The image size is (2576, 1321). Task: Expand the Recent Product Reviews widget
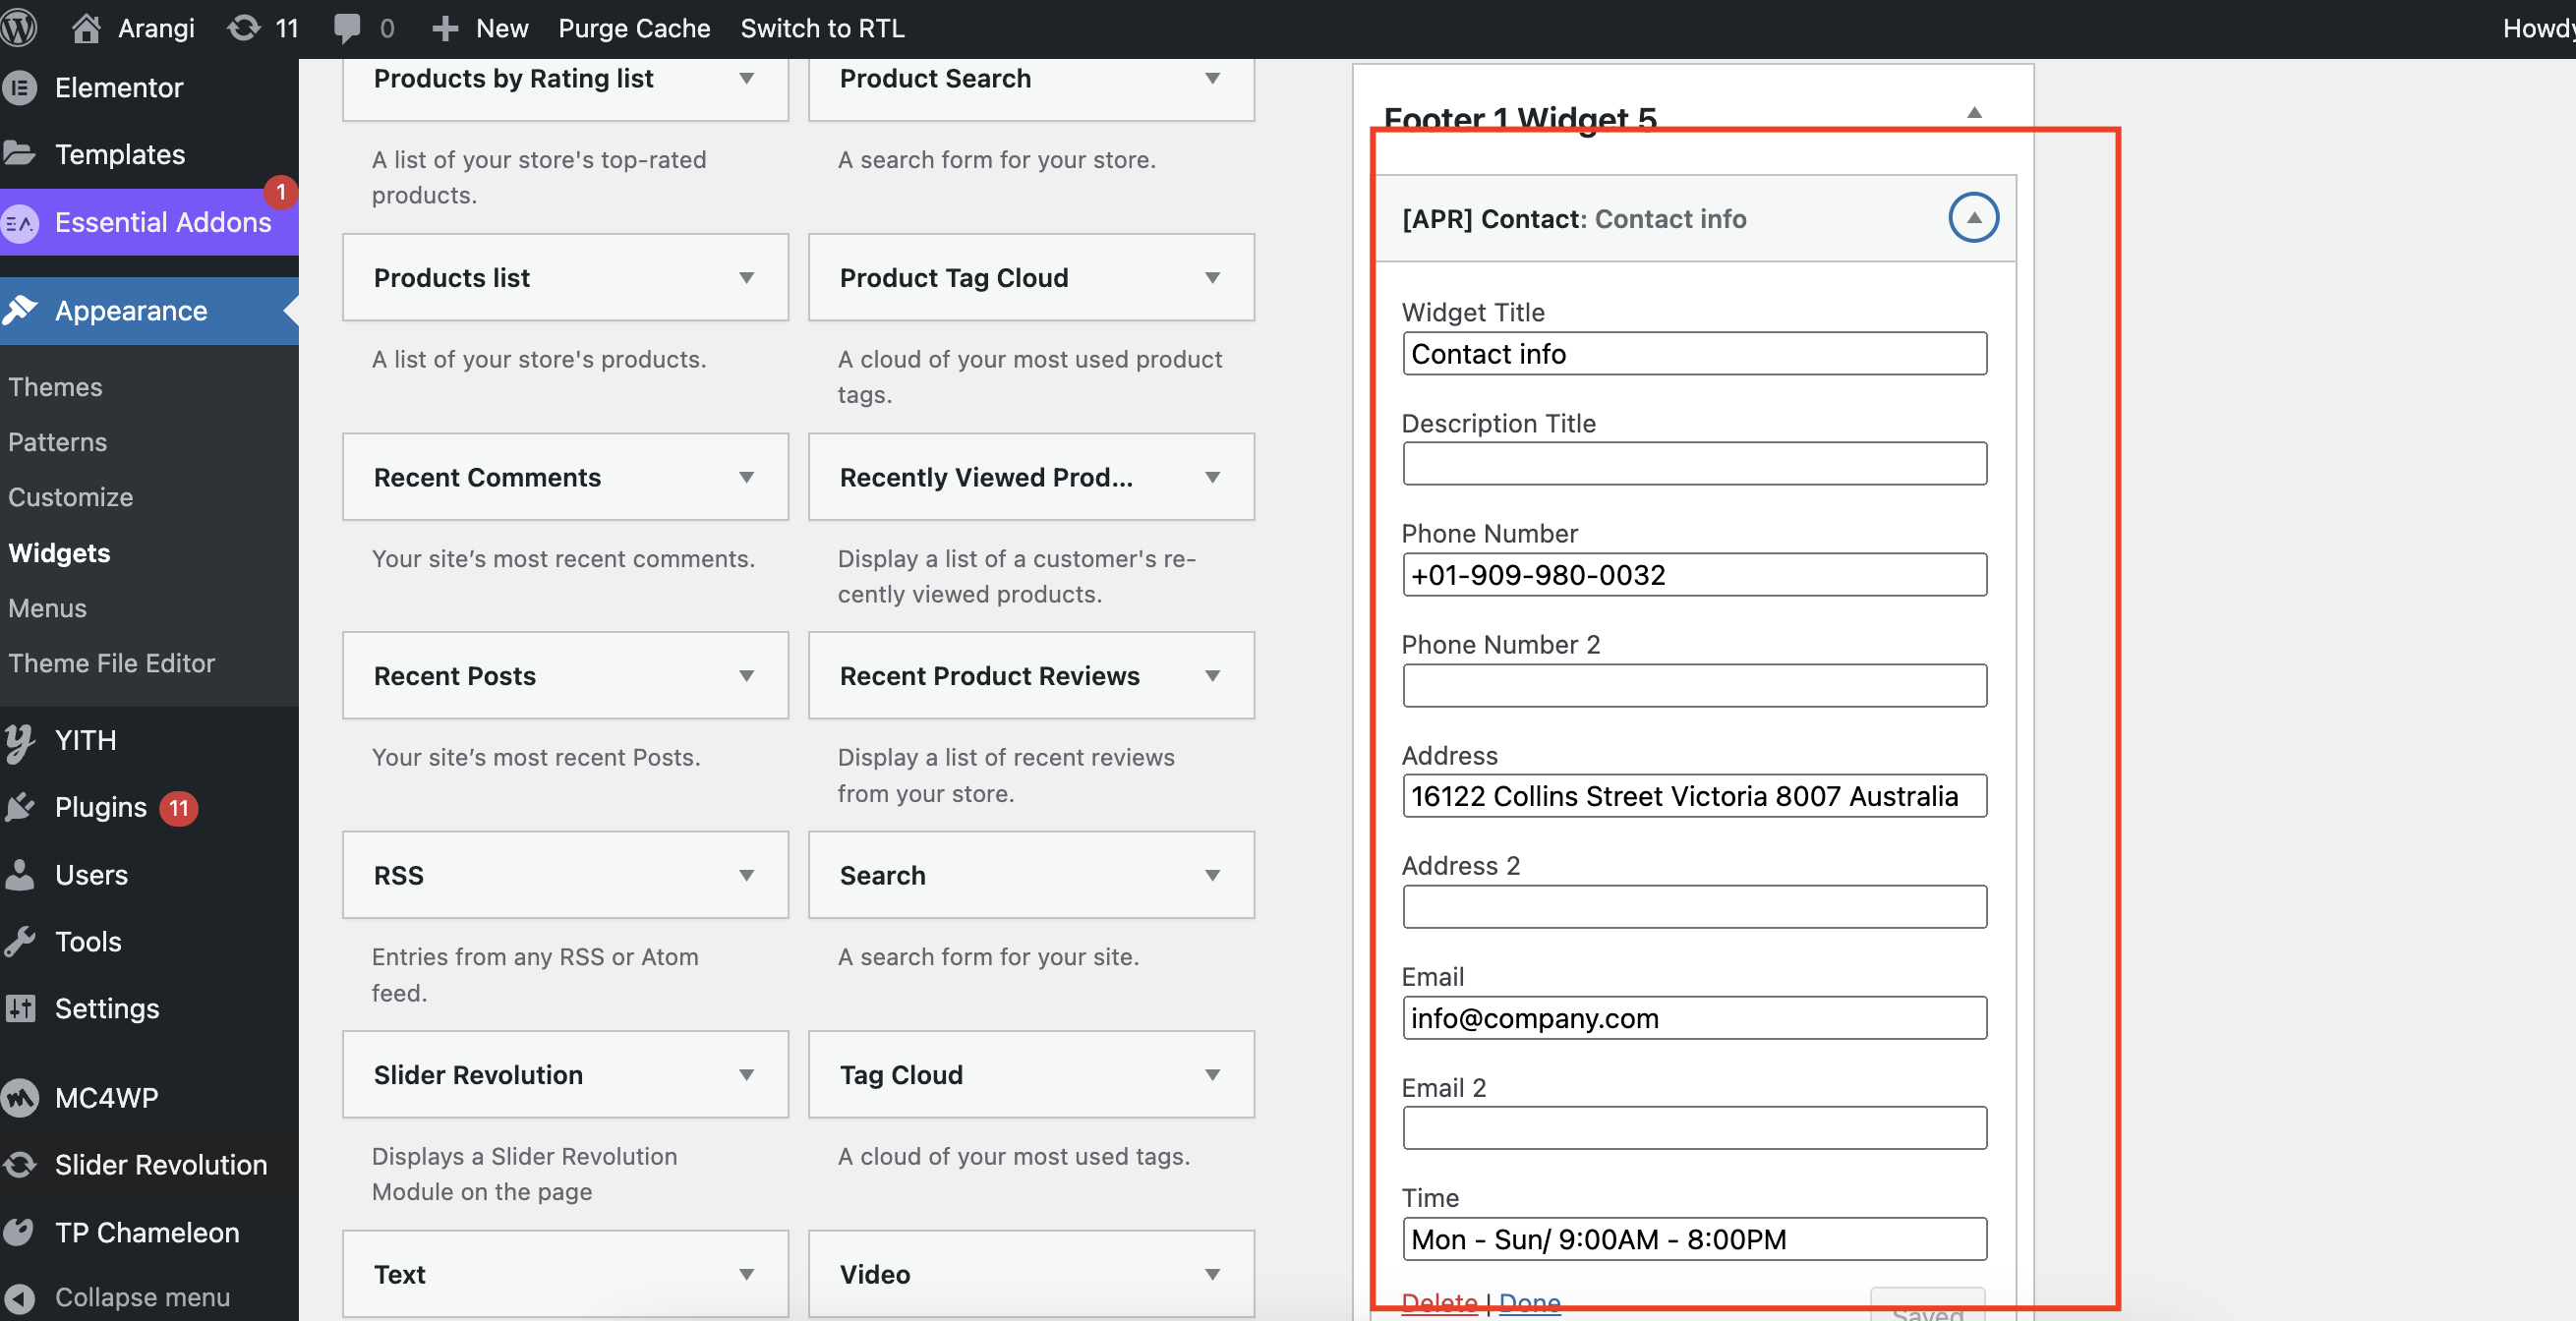pyautogui.click(x=1212, y=676)
